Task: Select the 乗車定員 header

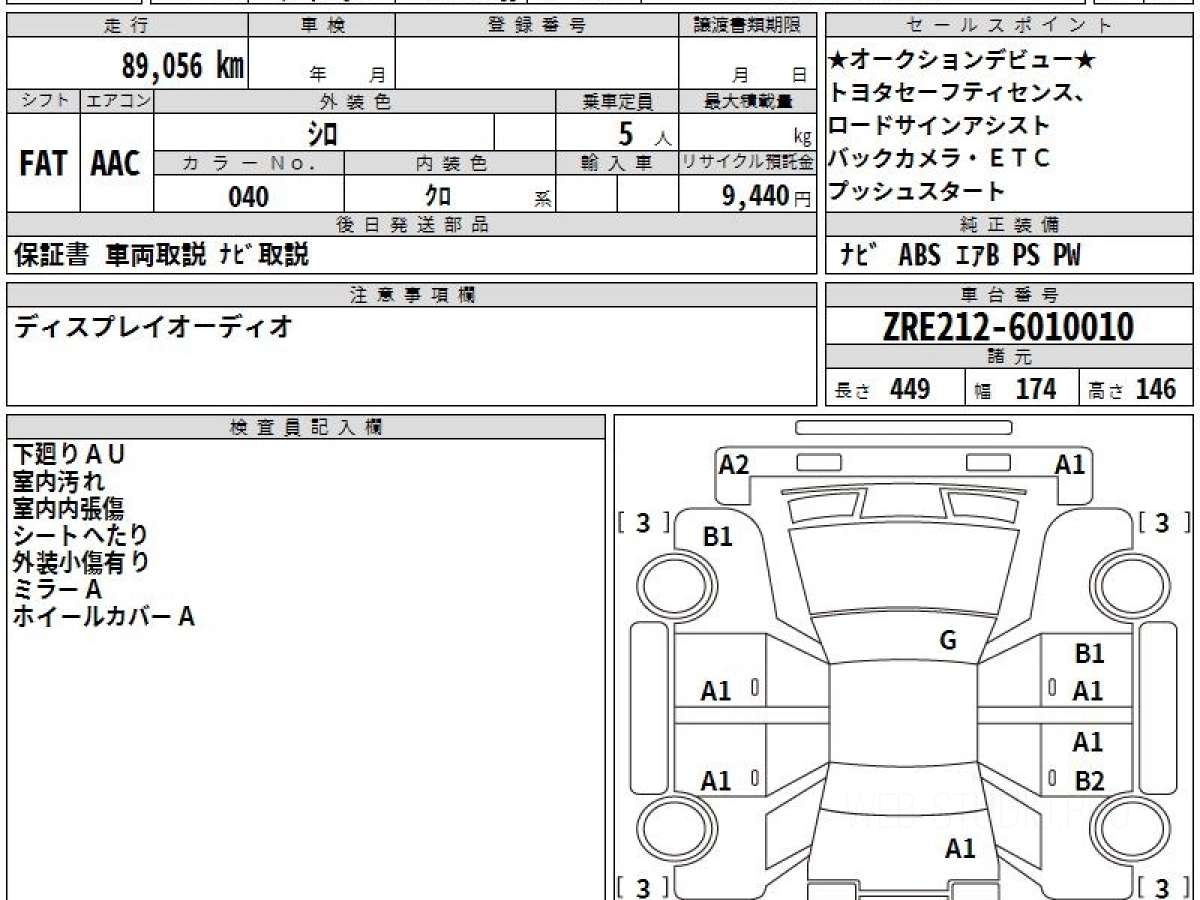Action: coord(617,101)
